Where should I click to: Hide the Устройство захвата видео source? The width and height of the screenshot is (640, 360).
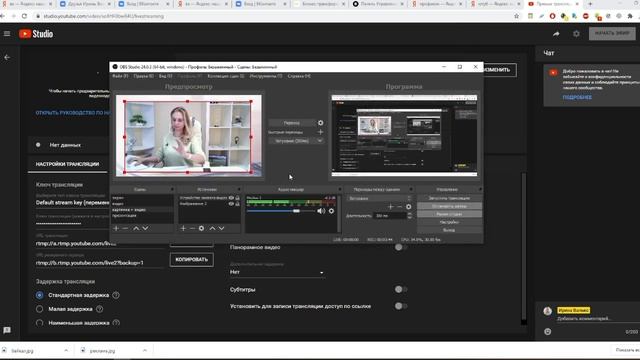[231, 198]
